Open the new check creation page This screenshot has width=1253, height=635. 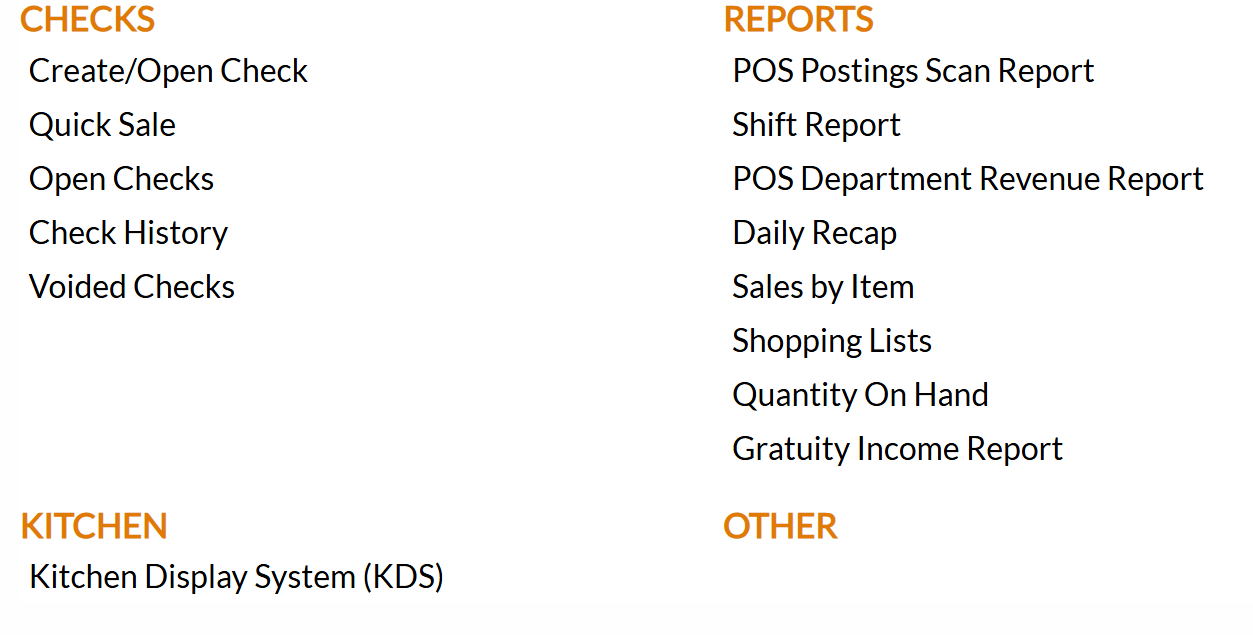tap(168, 71)
